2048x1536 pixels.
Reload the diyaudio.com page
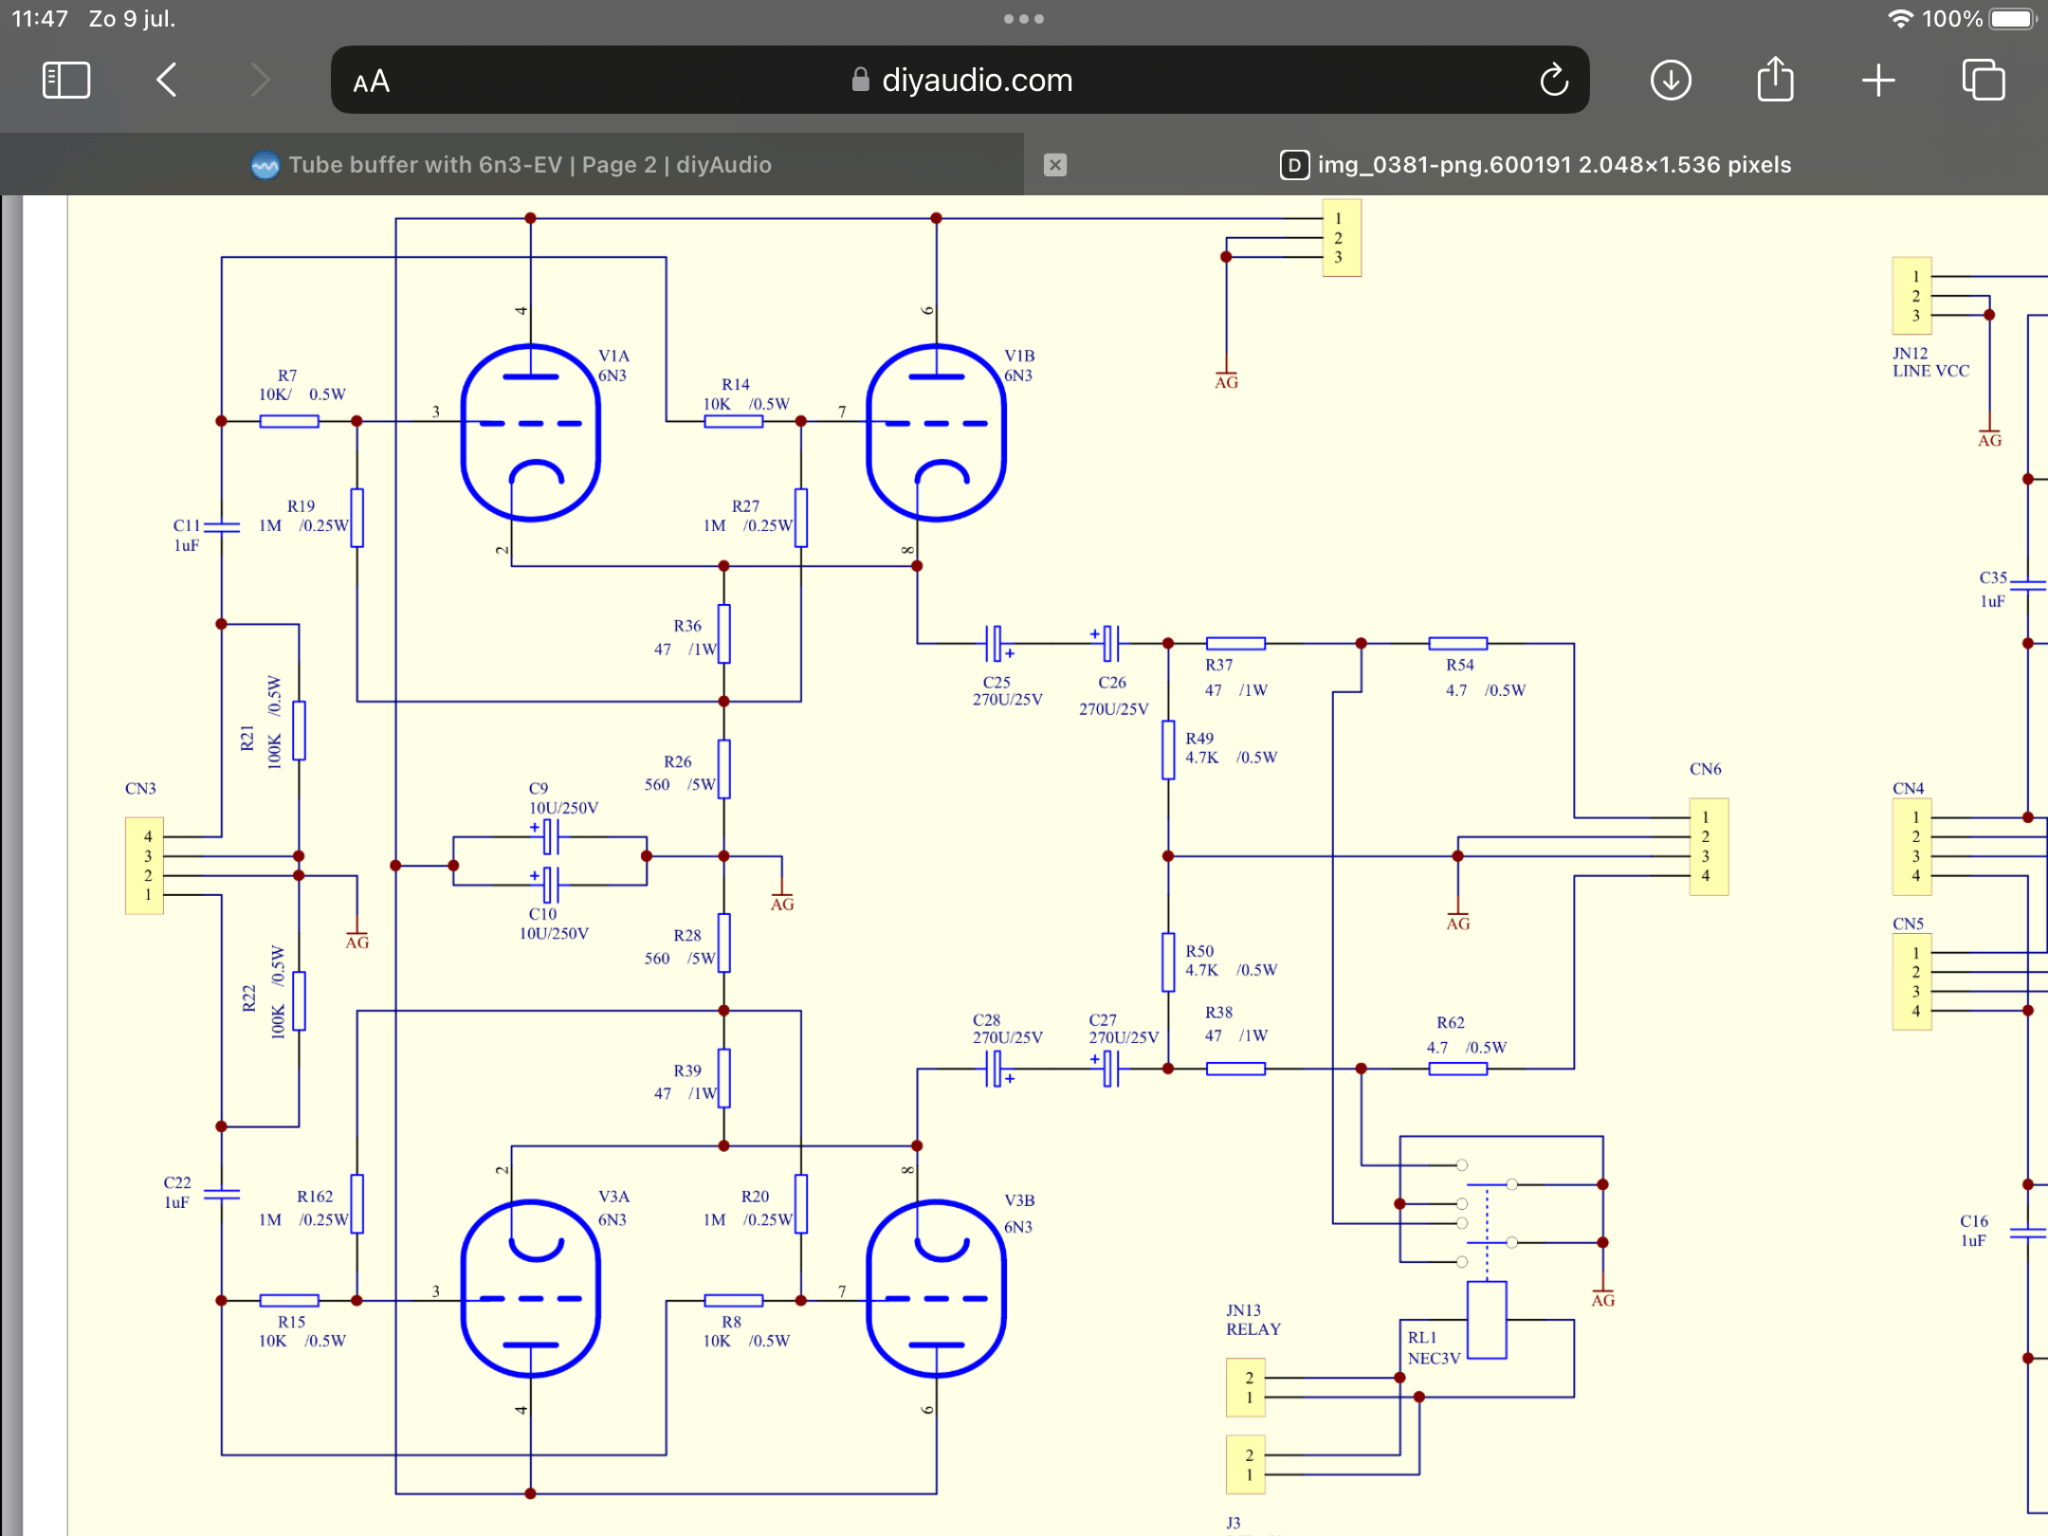[1554, 80]
